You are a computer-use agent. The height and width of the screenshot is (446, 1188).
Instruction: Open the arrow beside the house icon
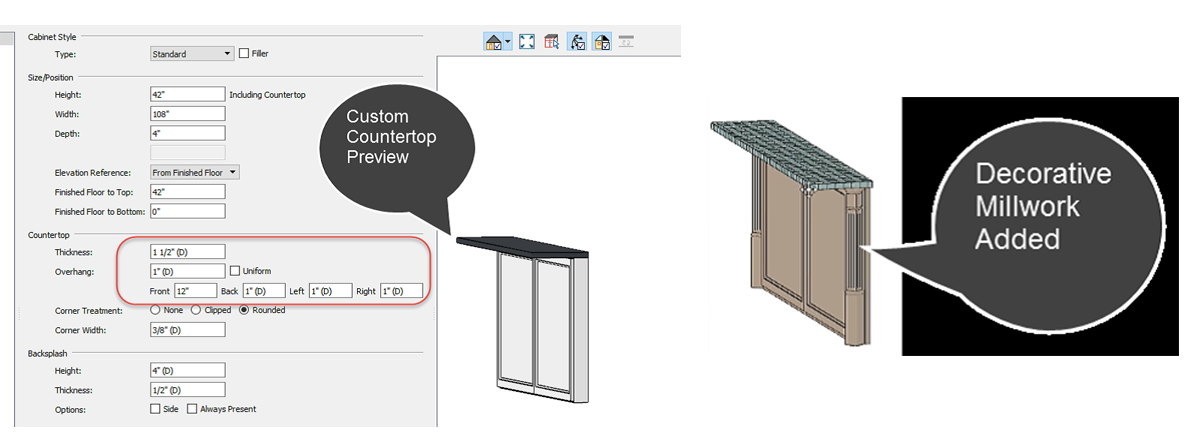coord(509,42)
